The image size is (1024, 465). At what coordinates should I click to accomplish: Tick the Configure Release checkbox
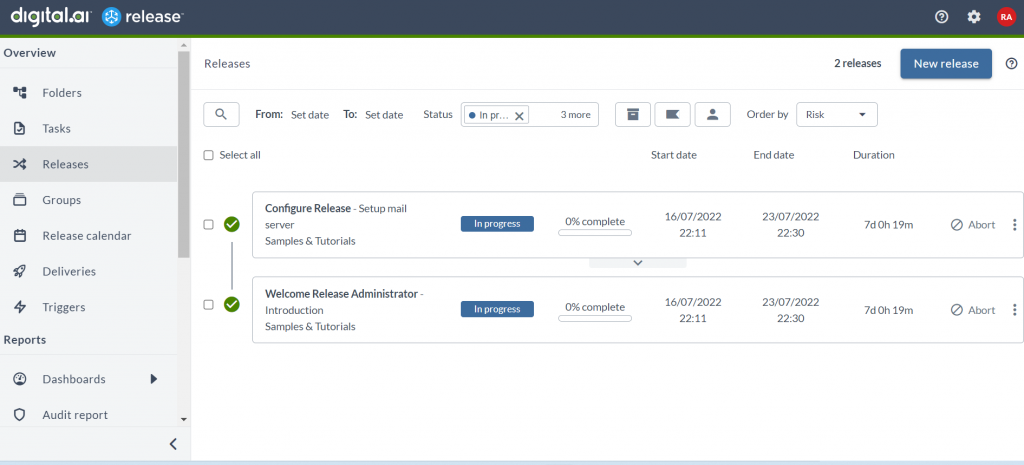(208, 225)
